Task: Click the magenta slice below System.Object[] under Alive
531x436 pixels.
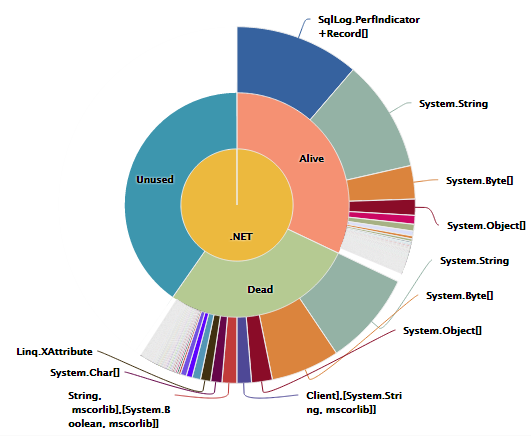Action: (x=382, y=217)
